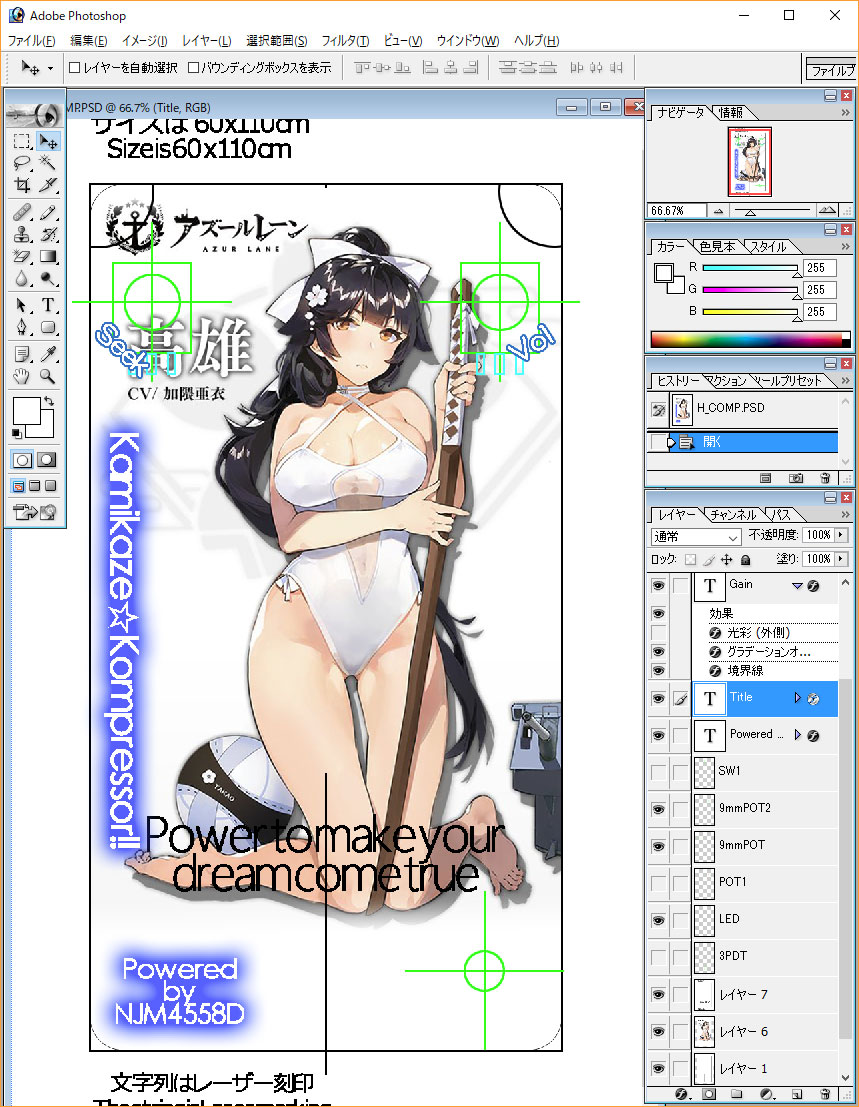Select the Notes tool
This screenshot has width=859, height=1107.
[22, 354]
